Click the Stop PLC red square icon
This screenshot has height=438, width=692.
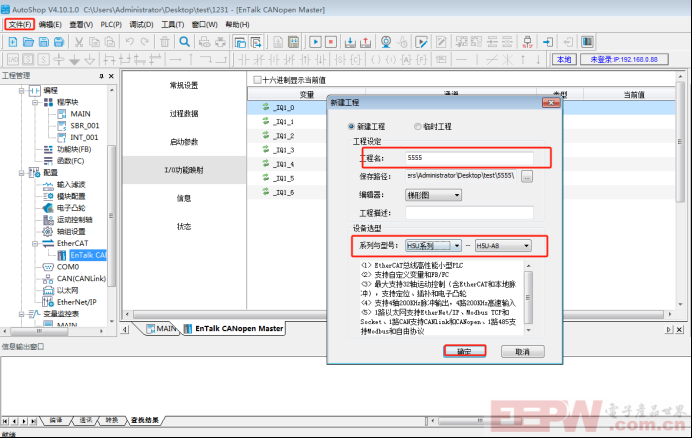tap(331, 42)
